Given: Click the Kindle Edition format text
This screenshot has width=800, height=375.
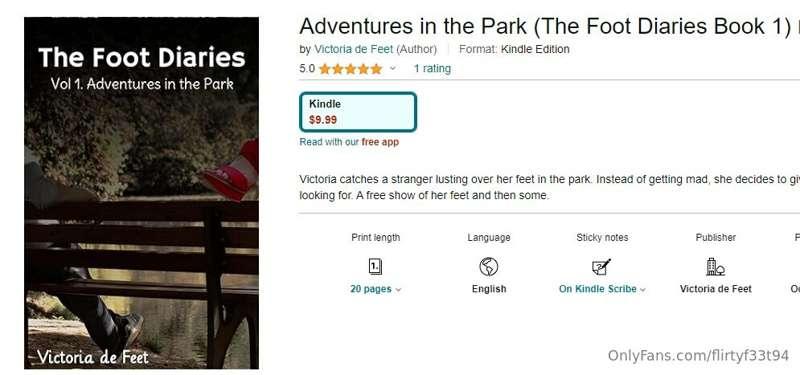Looking at the screenshot, I should pyautogui.click(x=535, y=49).
